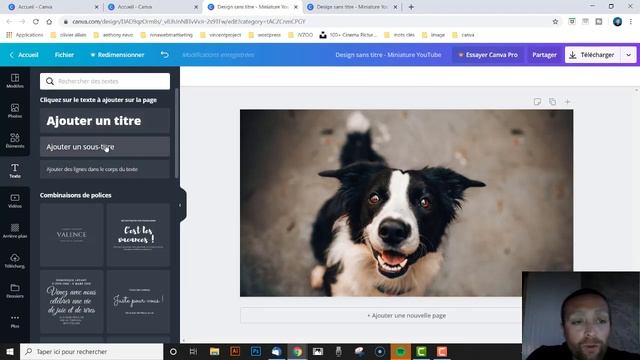The height and width of the screenshot is (360, 640).
Task: Open the Chrome profile avatar
Action: coord(617,22)
